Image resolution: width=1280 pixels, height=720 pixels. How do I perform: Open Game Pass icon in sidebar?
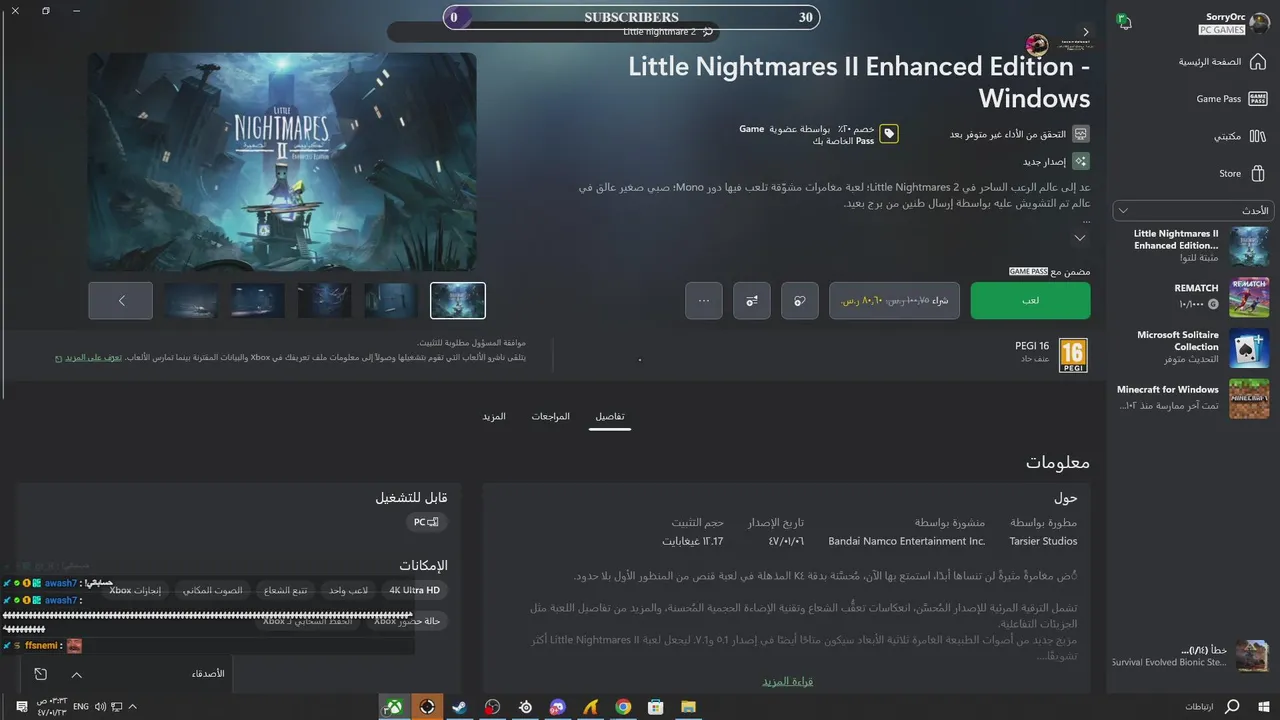click(x=1257, y=99)
